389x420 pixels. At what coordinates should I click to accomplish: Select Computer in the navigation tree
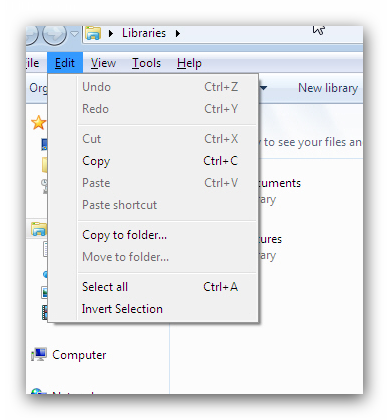click(x=79, y=355)
